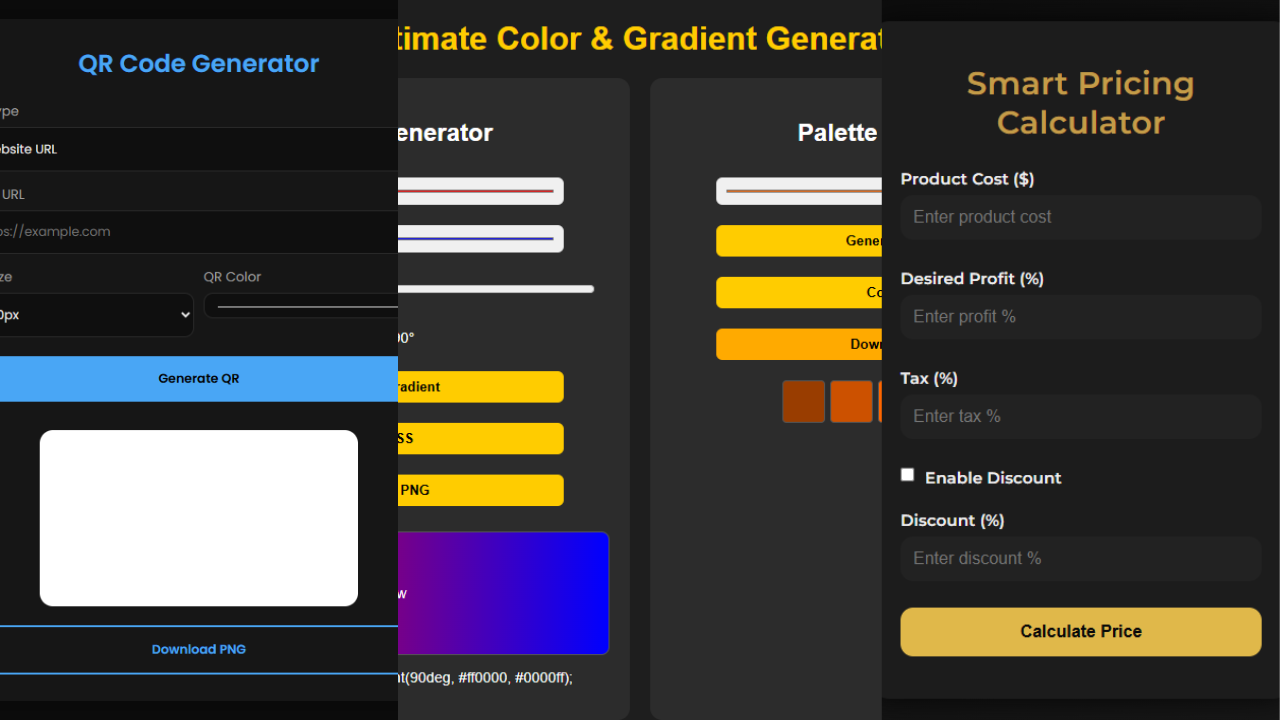Click the Copy CSS gradient button
The width and height of the screenshot is (1280, 720).
[480, 438]
